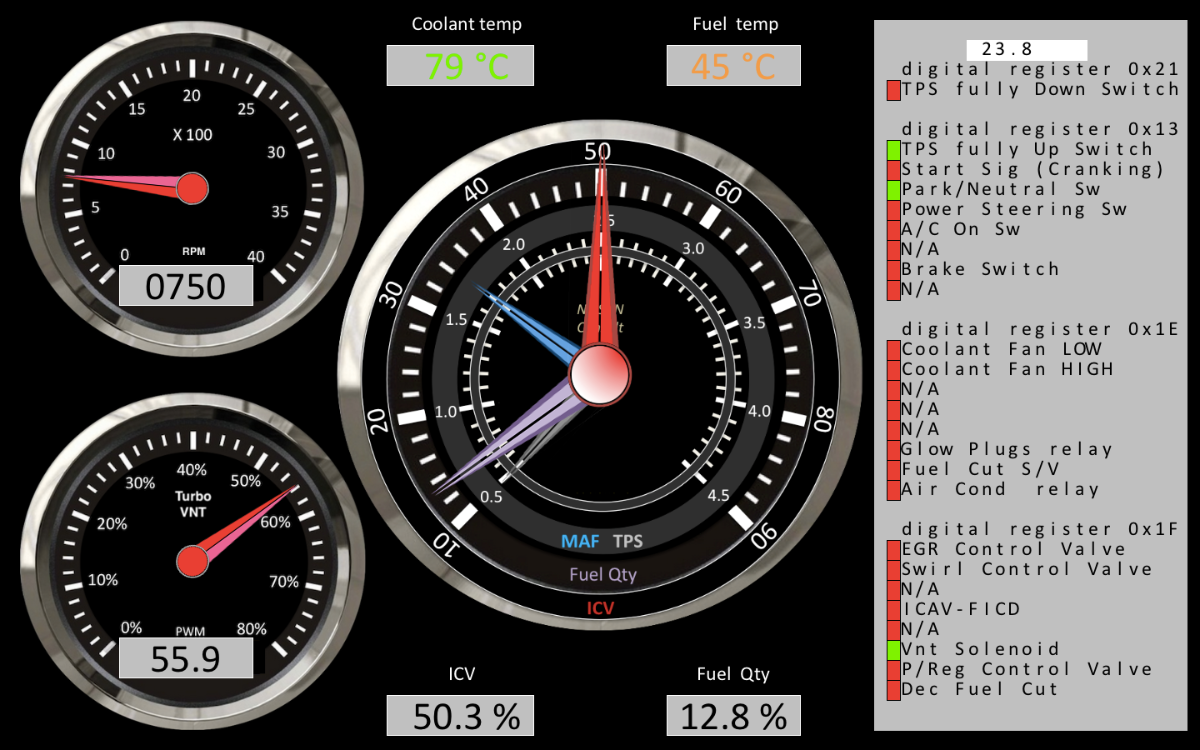Viewport: 1200px width, 750px height.
Task: Click the "X 100" label on RPM gauge
Action: click(x=192, y=135)
